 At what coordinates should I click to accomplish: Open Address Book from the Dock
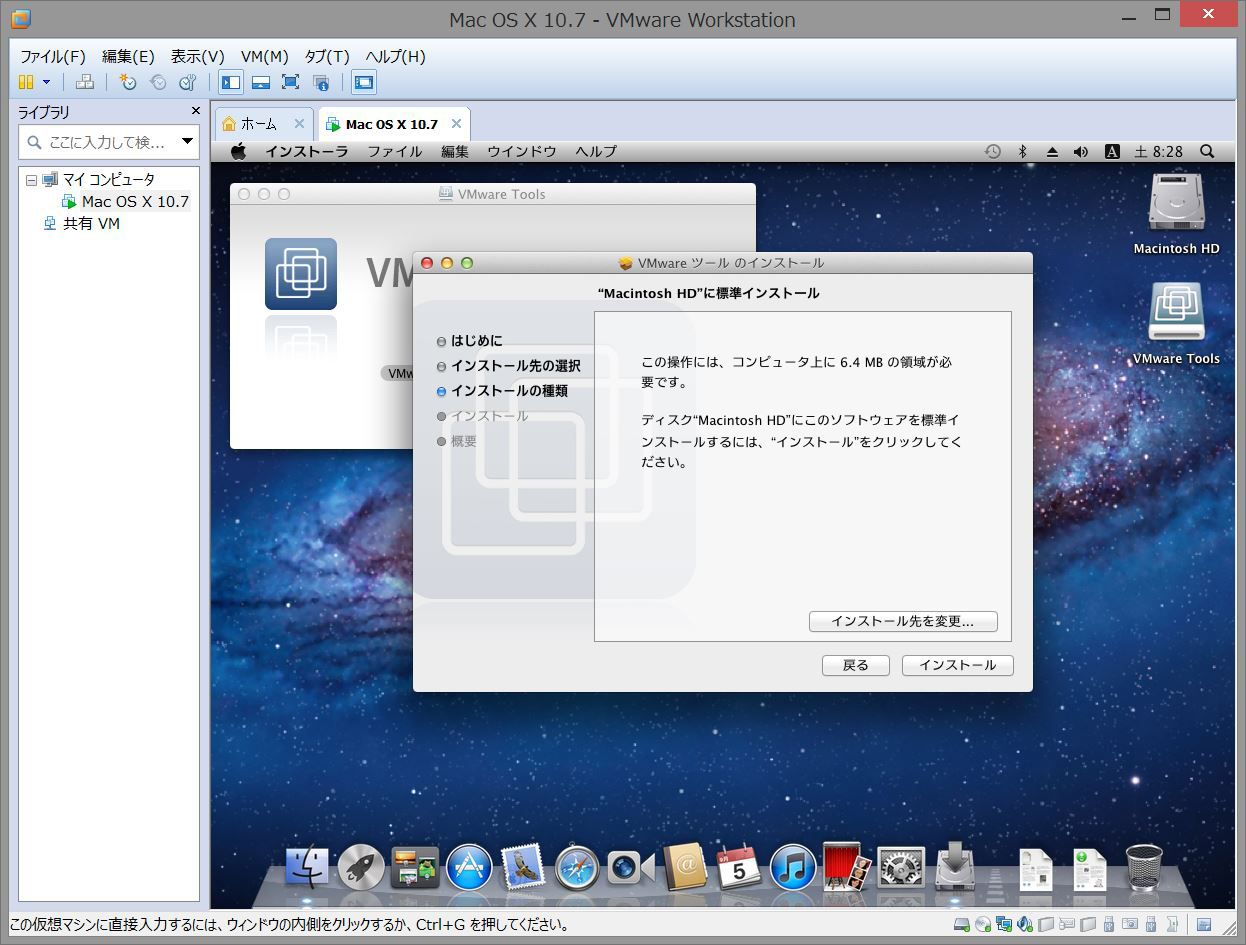[x=685, y=866]
